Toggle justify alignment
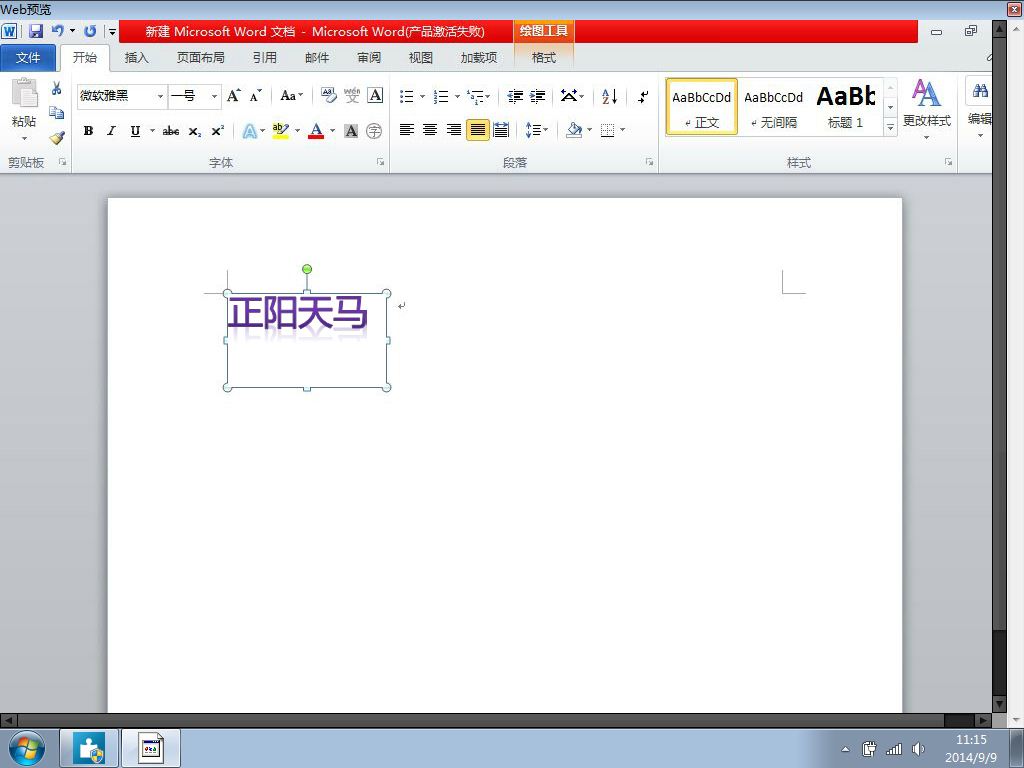1024x768 pixels. pos(478,130)
